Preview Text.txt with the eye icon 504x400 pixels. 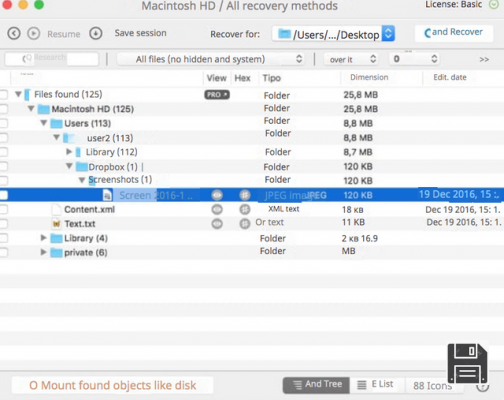click(217, 223)
